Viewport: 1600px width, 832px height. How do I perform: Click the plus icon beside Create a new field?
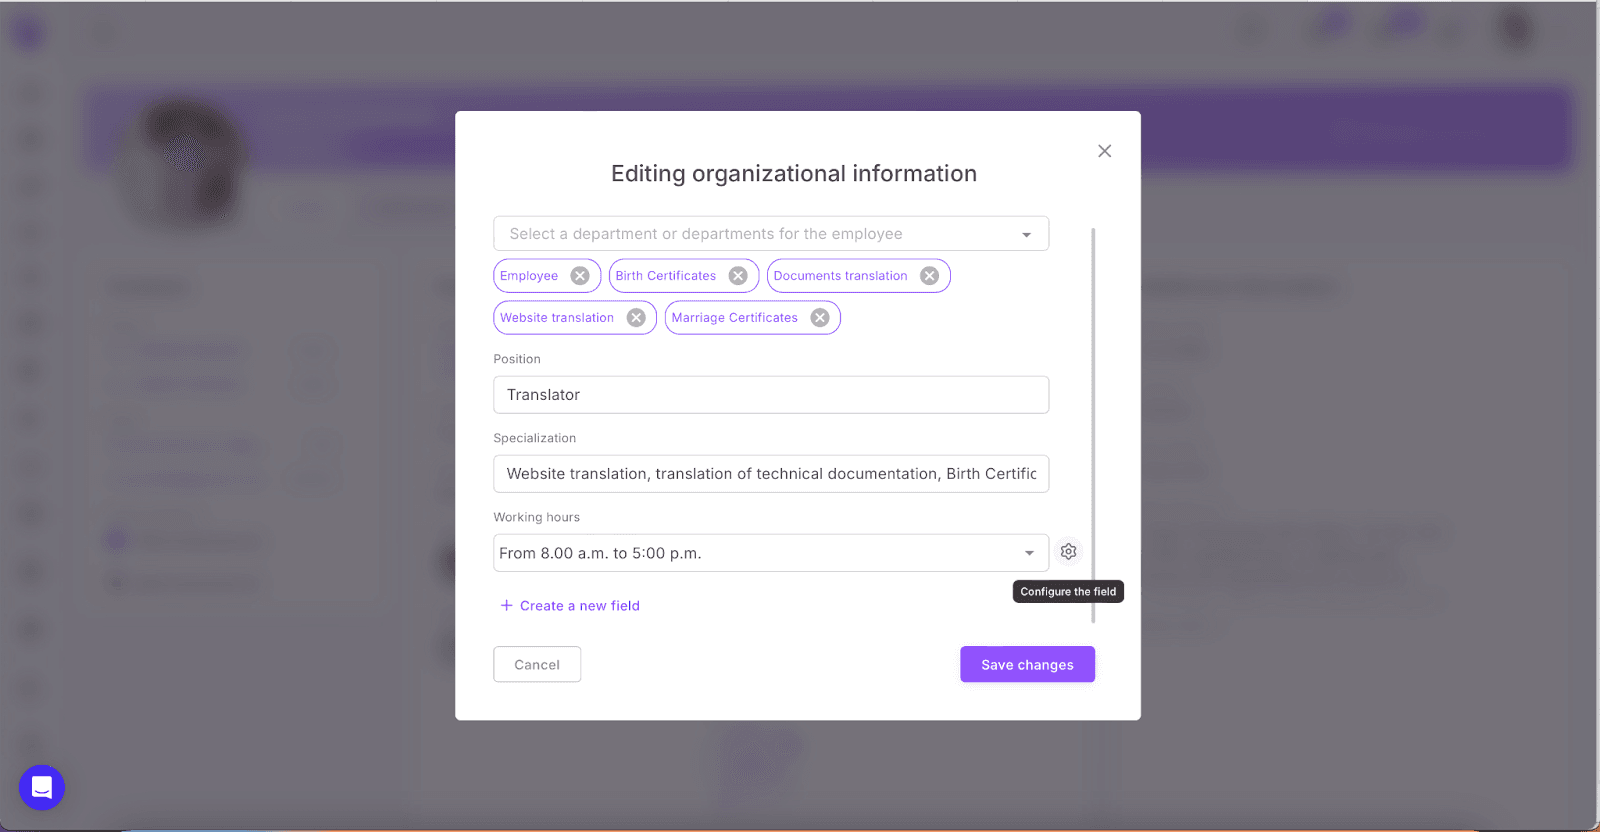pos(506,606)
